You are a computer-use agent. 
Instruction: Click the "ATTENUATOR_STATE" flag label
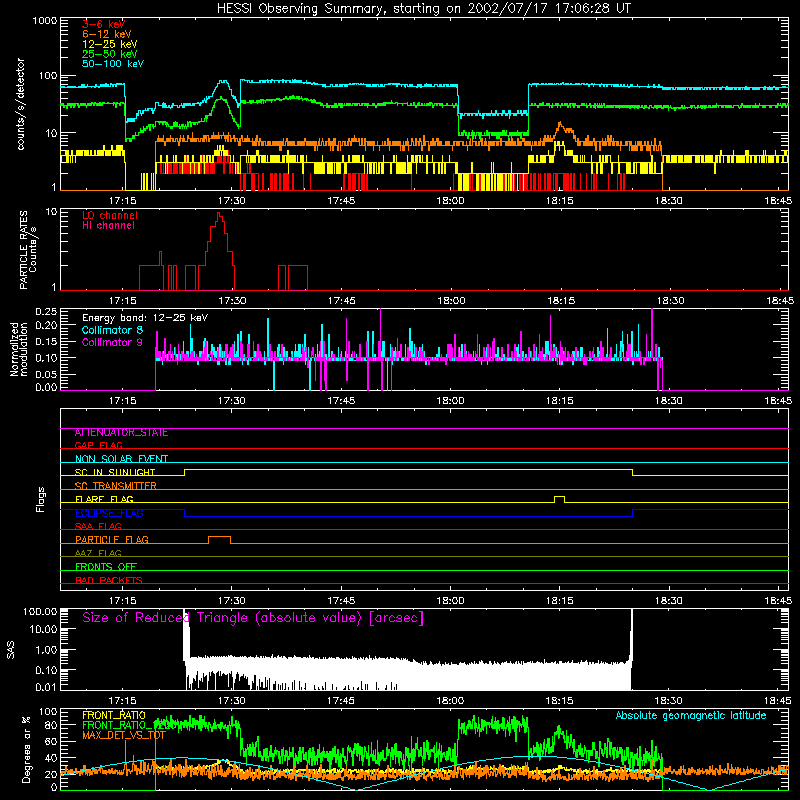[x=121, y=433]
